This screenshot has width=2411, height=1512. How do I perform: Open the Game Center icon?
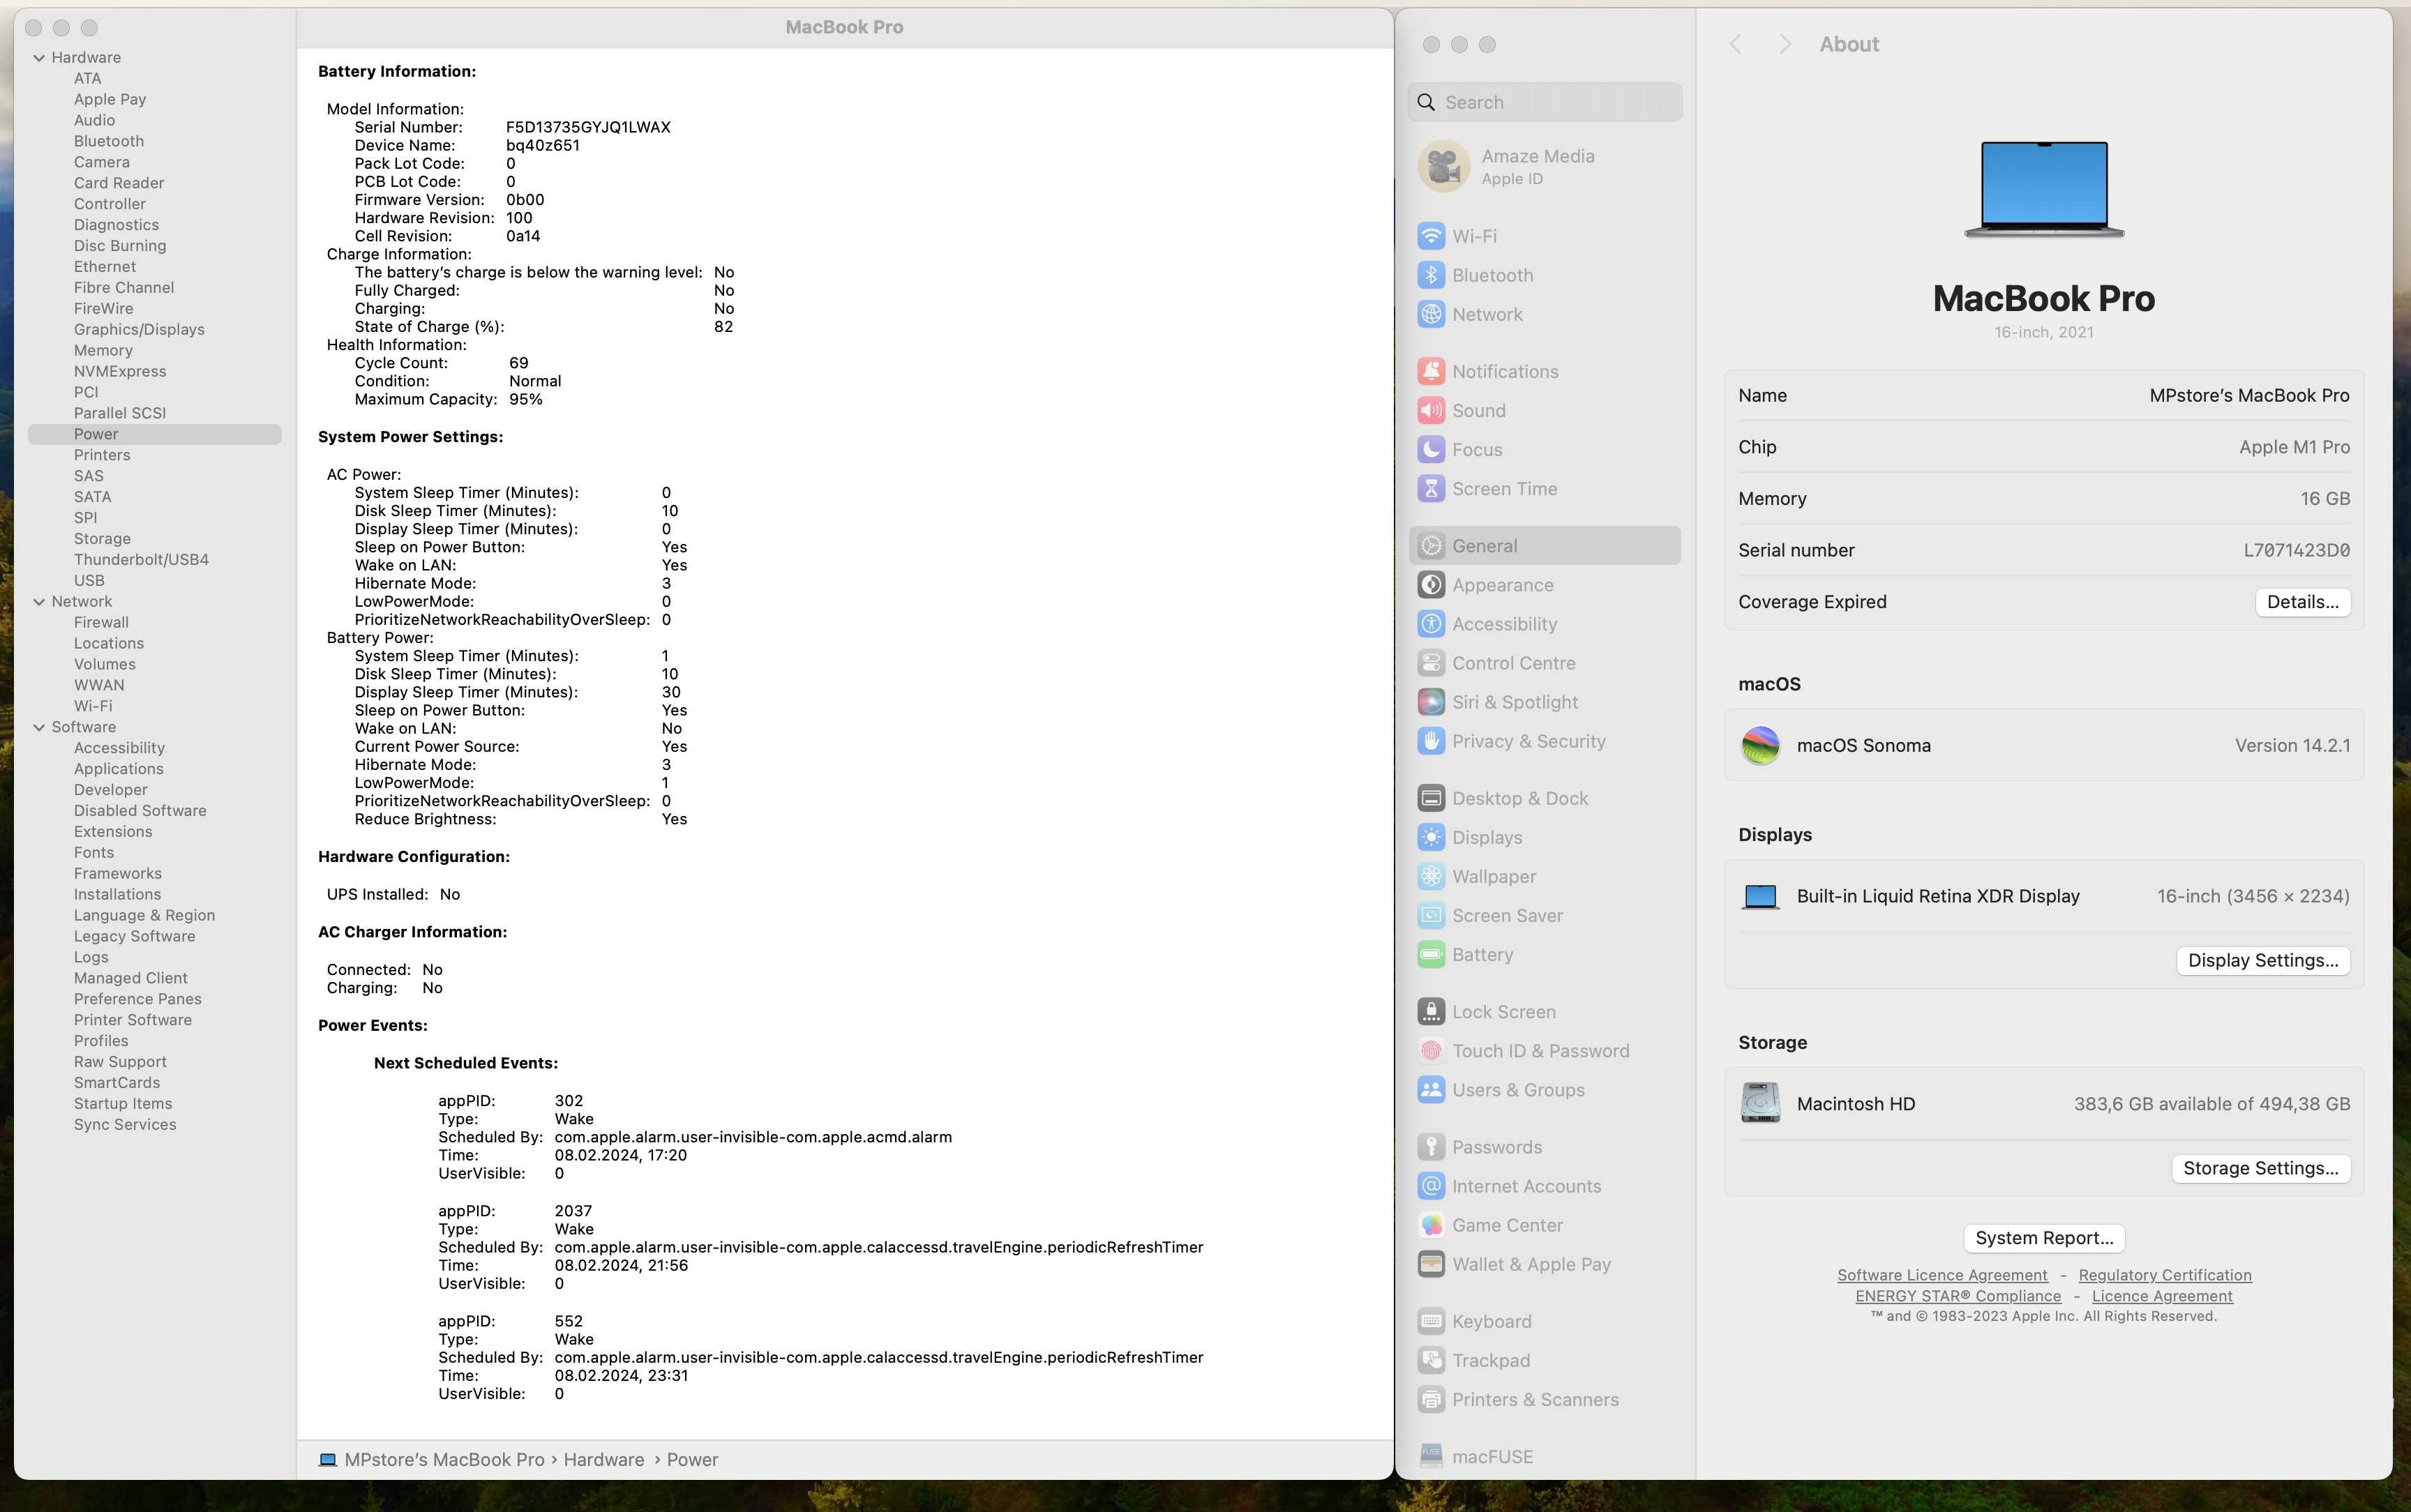(x=1431, y=1224)
